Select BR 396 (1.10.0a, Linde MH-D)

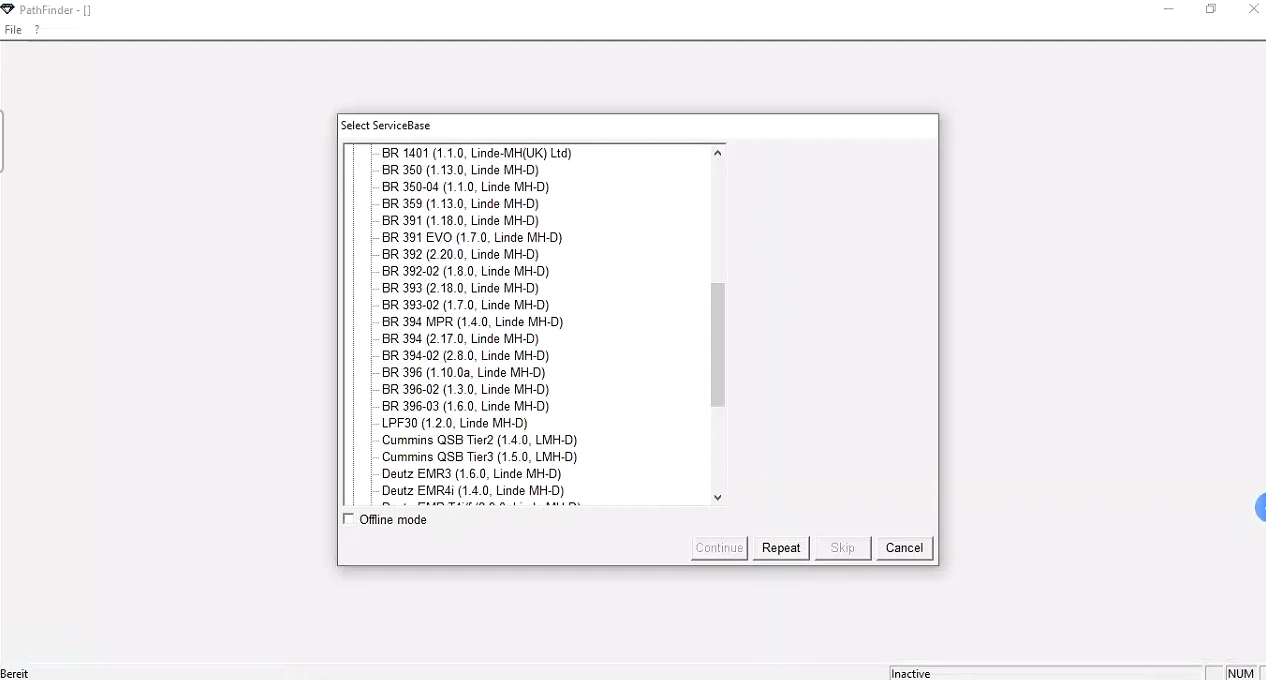click(463, 373)
